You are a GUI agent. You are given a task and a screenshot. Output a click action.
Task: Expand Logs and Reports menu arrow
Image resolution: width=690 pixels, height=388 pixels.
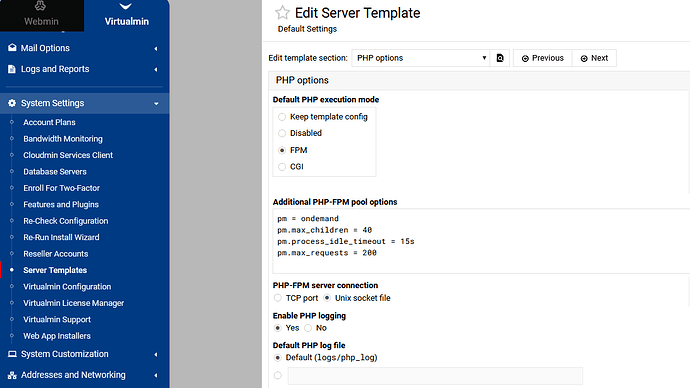(156, 70)
